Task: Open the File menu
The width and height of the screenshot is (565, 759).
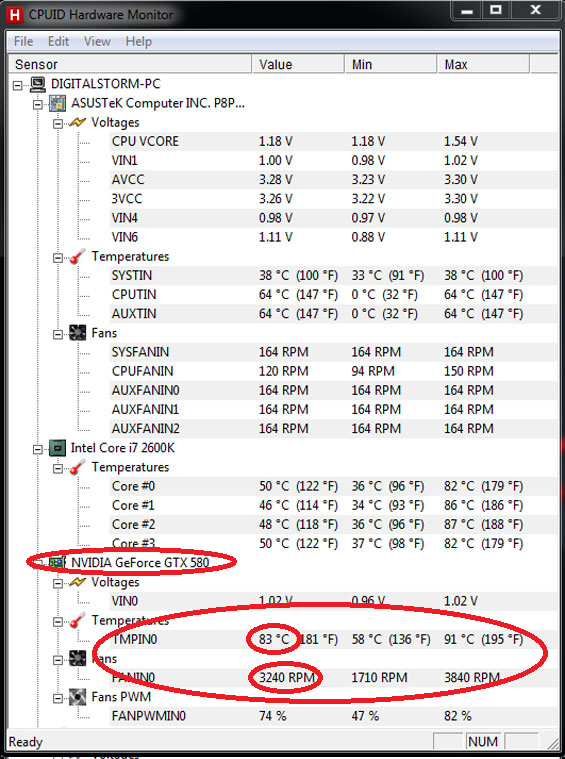Action: (23, 42)
